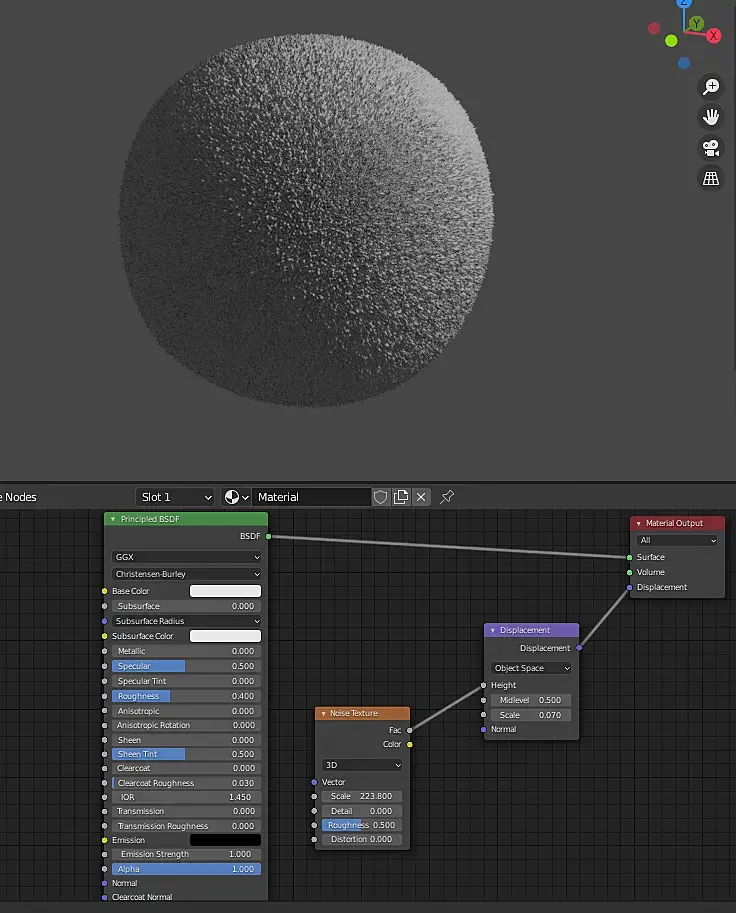Click the new material duplicate icon
The image size is (736, 913).
tap(401, 497)
